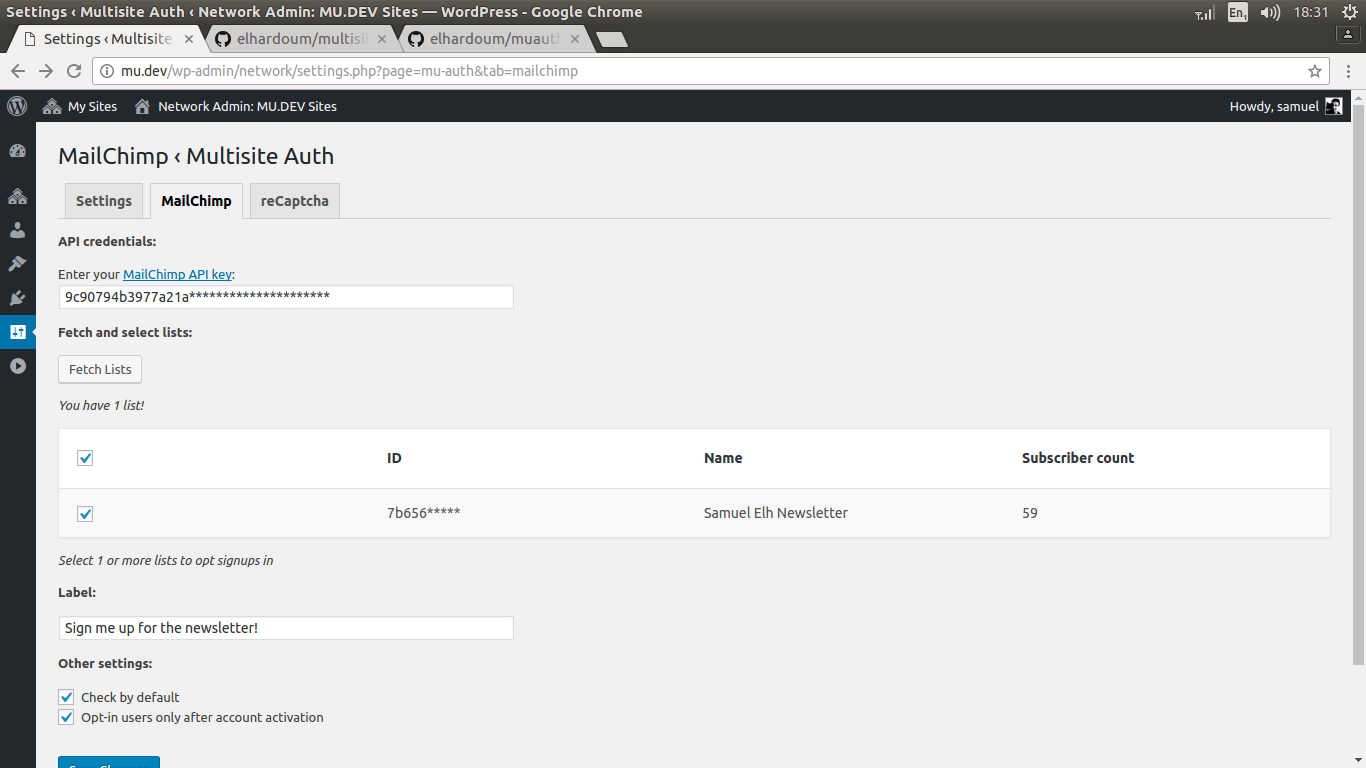Open the Plugins sidebar icon
Viewport: 1366px width, 768px height.
pos(17,298)
